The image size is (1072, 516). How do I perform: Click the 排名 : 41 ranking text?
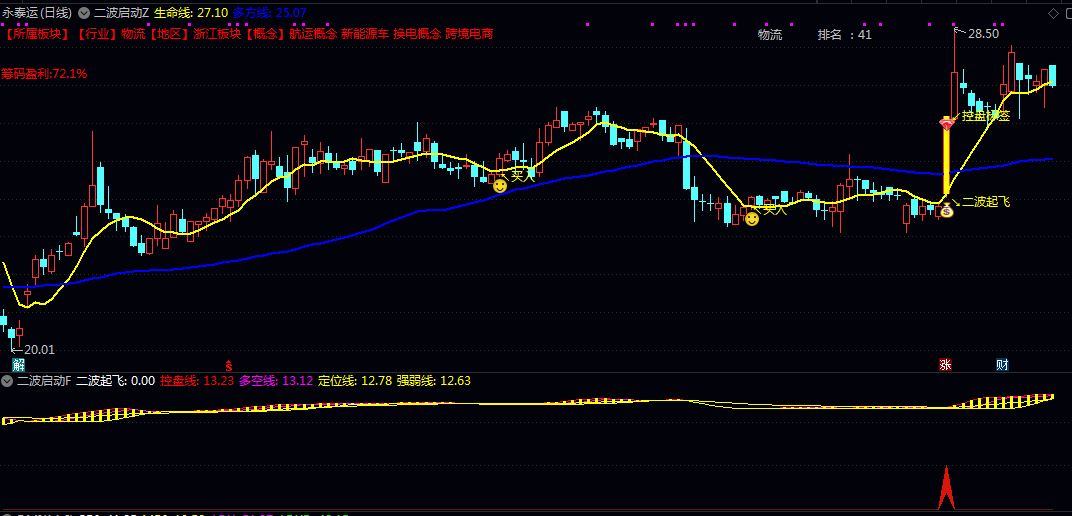click(845, 35)
